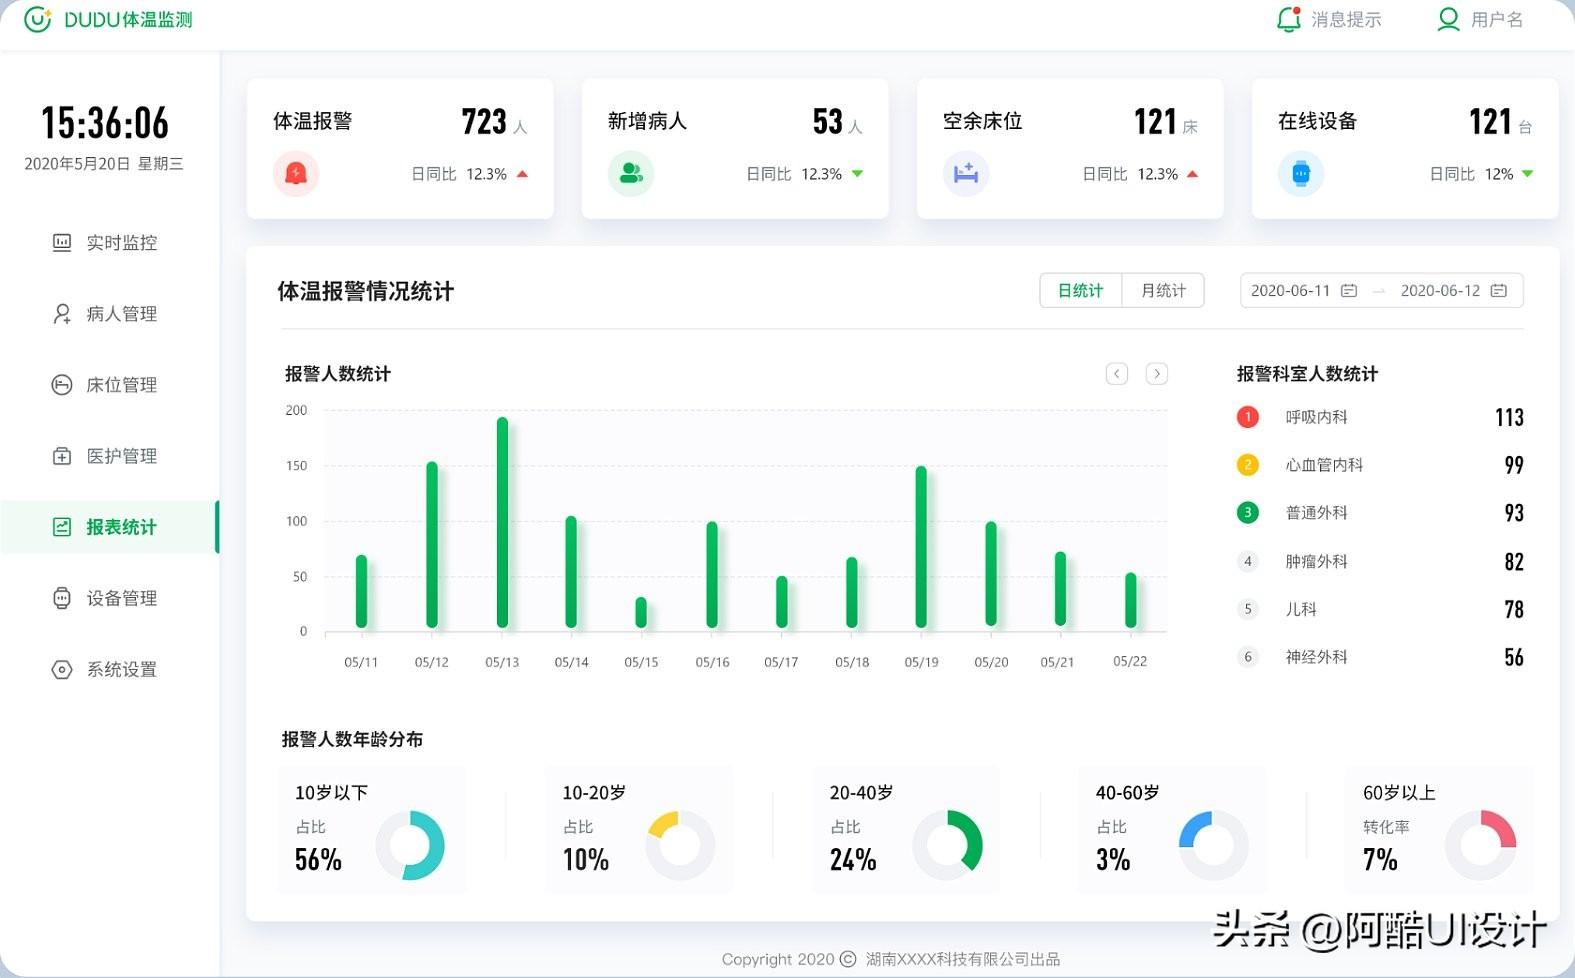
Task: Click the rank 5 badge for 儿科
Action: (1247, 609)
